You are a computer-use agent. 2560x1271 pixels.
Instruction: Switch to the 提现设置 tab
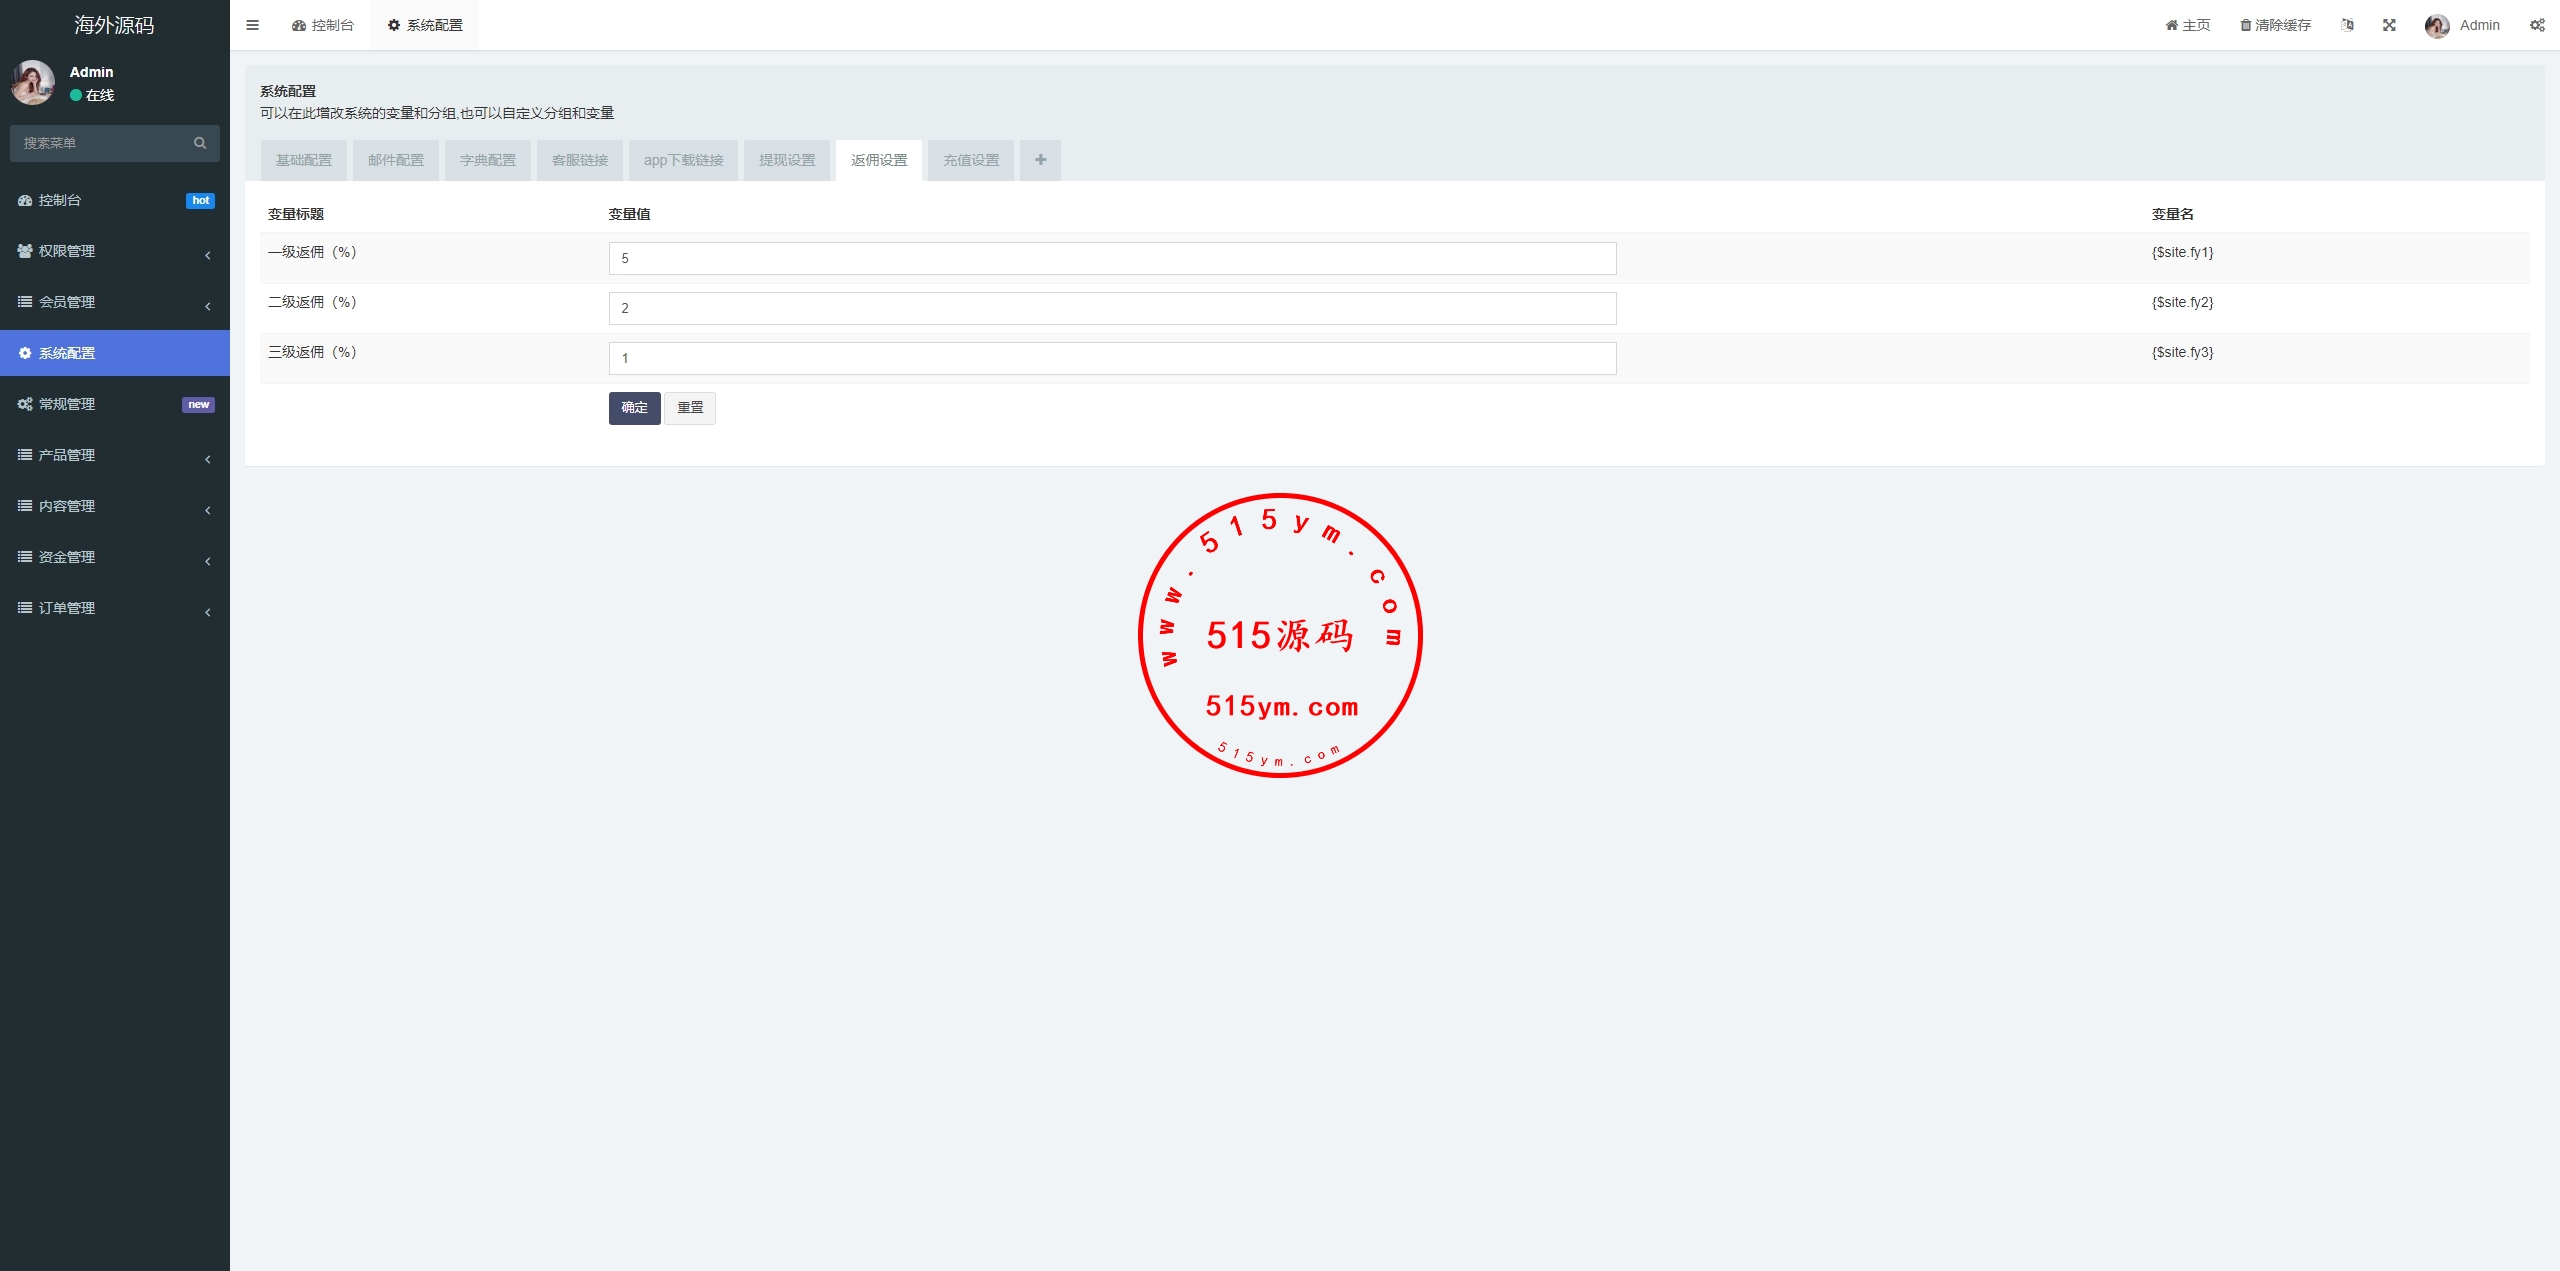coord(786,160)
